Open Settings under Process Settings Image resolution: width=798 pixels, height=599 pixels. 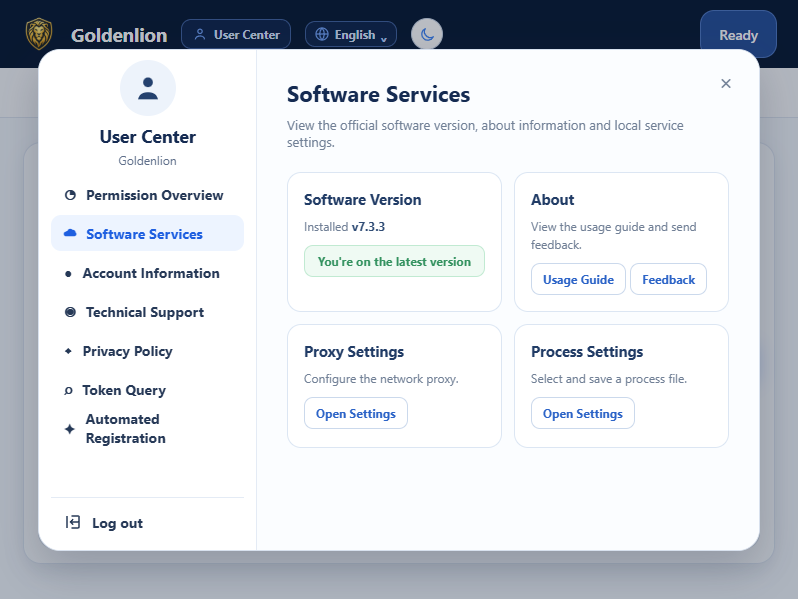[583, 413]
